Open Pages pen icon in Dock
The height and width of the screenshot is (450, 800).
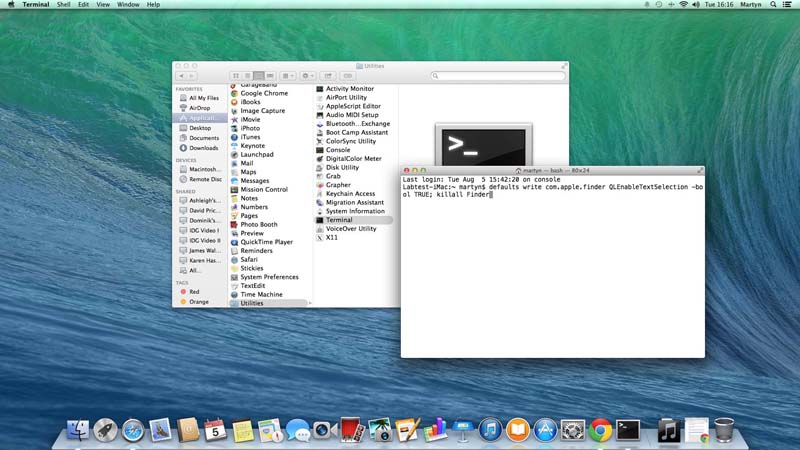407,430
